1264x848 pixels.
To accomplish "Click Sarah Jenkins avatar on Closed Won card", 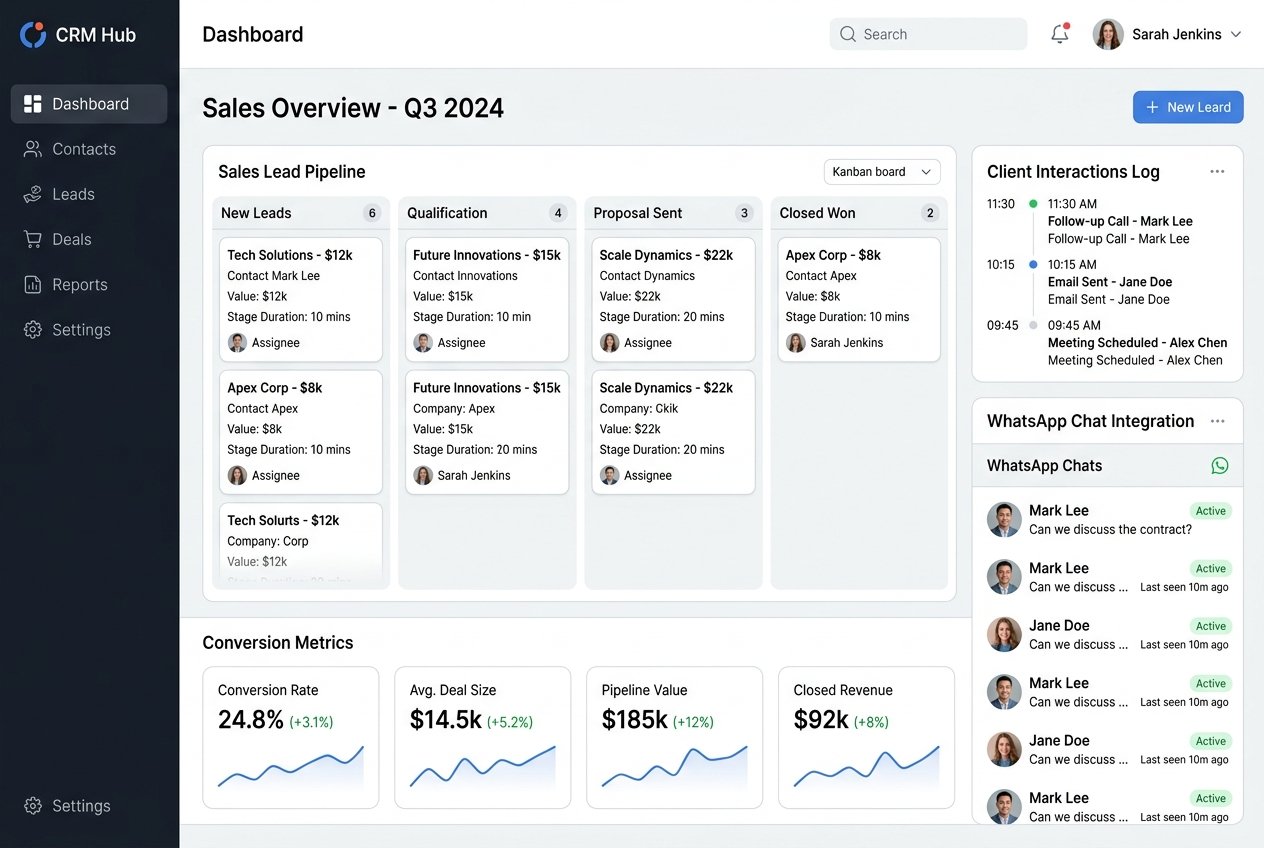I will pos(795,343).
